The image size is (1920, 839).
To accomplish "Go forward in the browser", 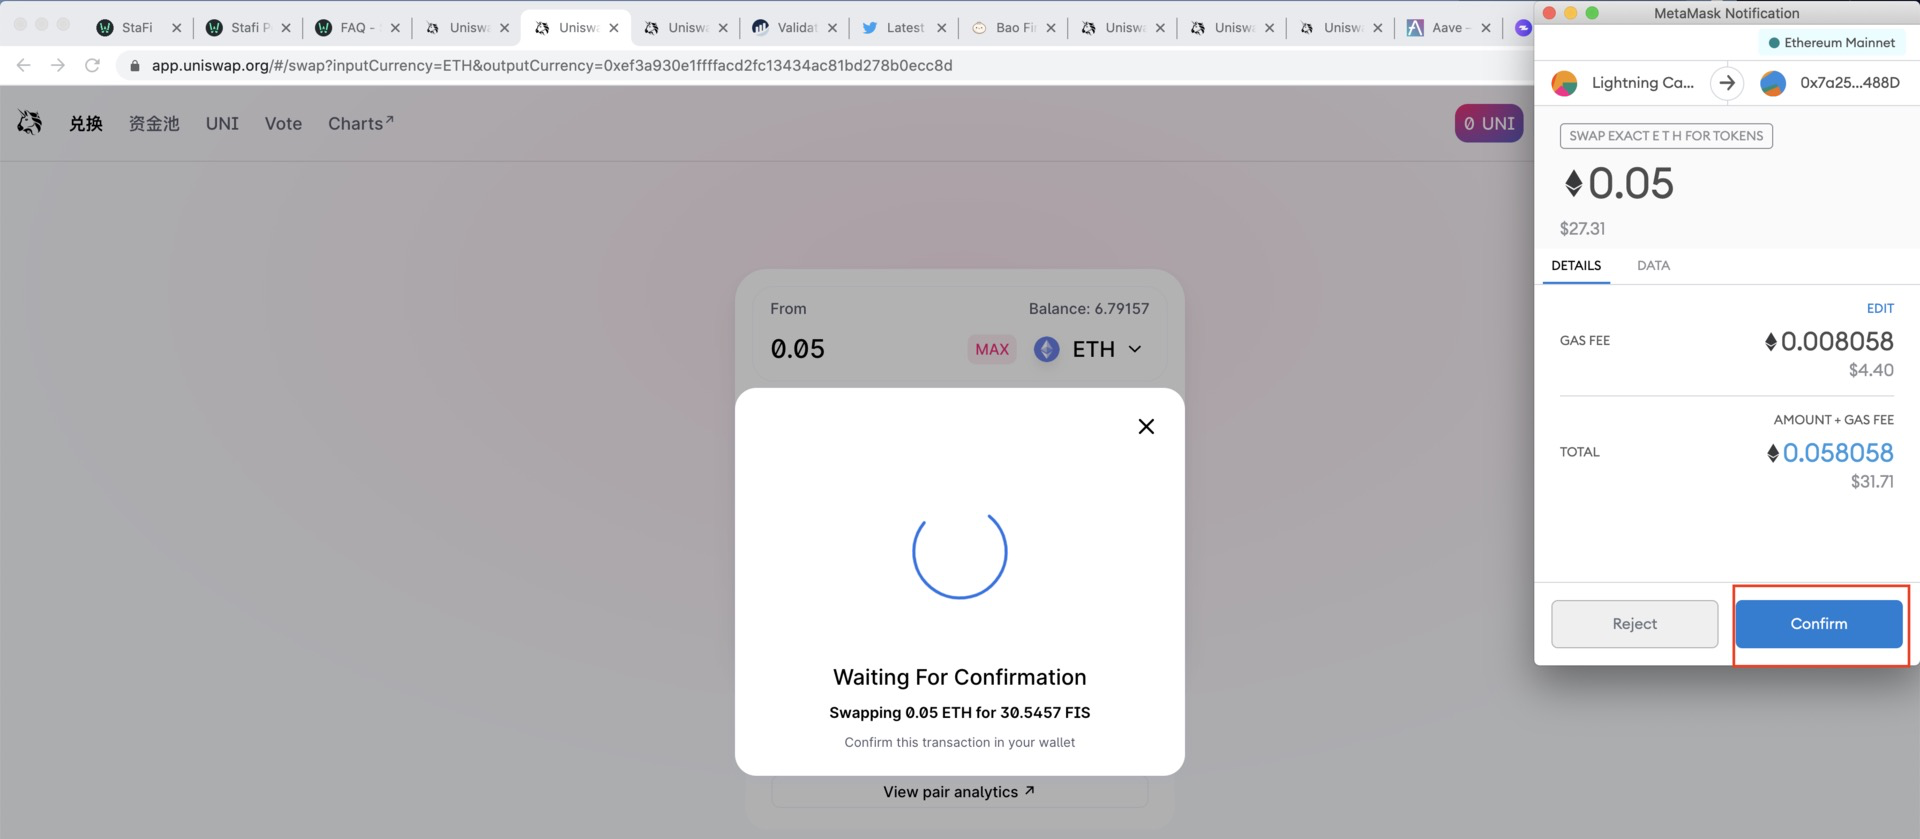I will [58, 65].
